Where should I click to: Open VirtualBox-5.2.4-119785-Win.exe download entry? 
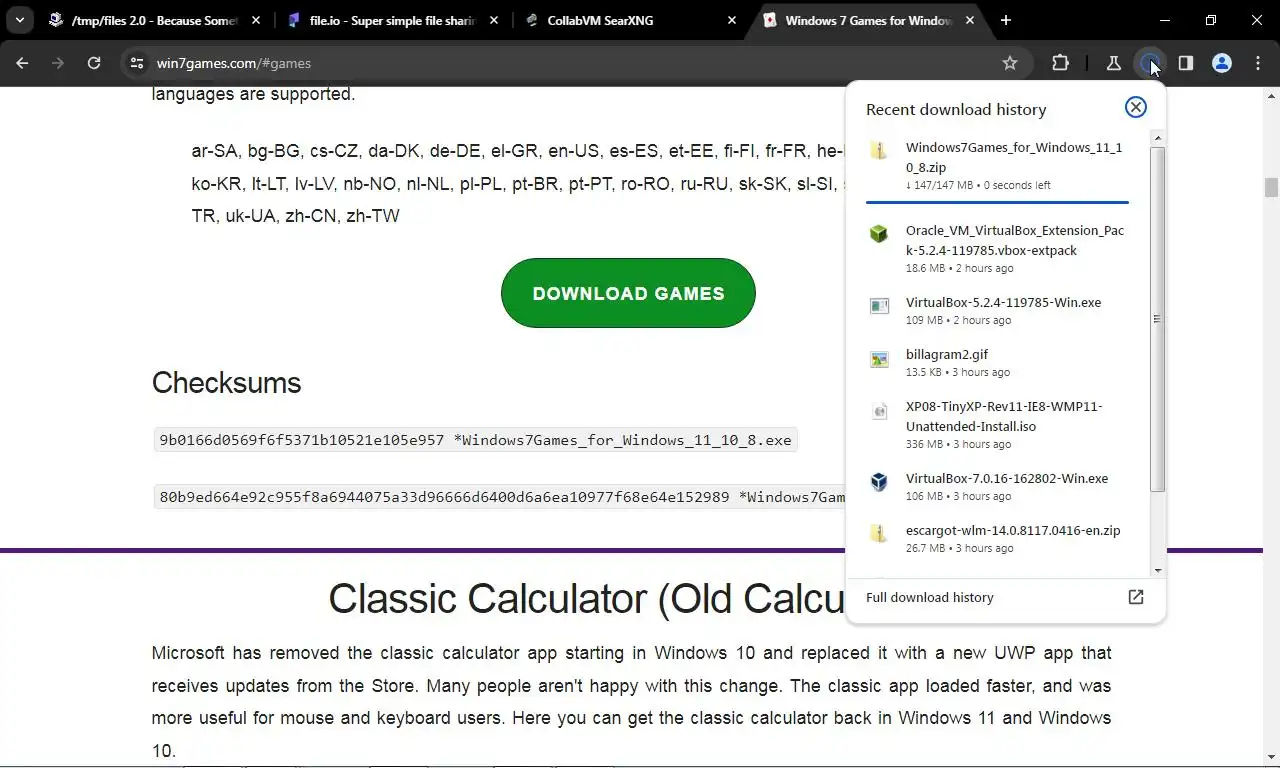pos(998,311)
